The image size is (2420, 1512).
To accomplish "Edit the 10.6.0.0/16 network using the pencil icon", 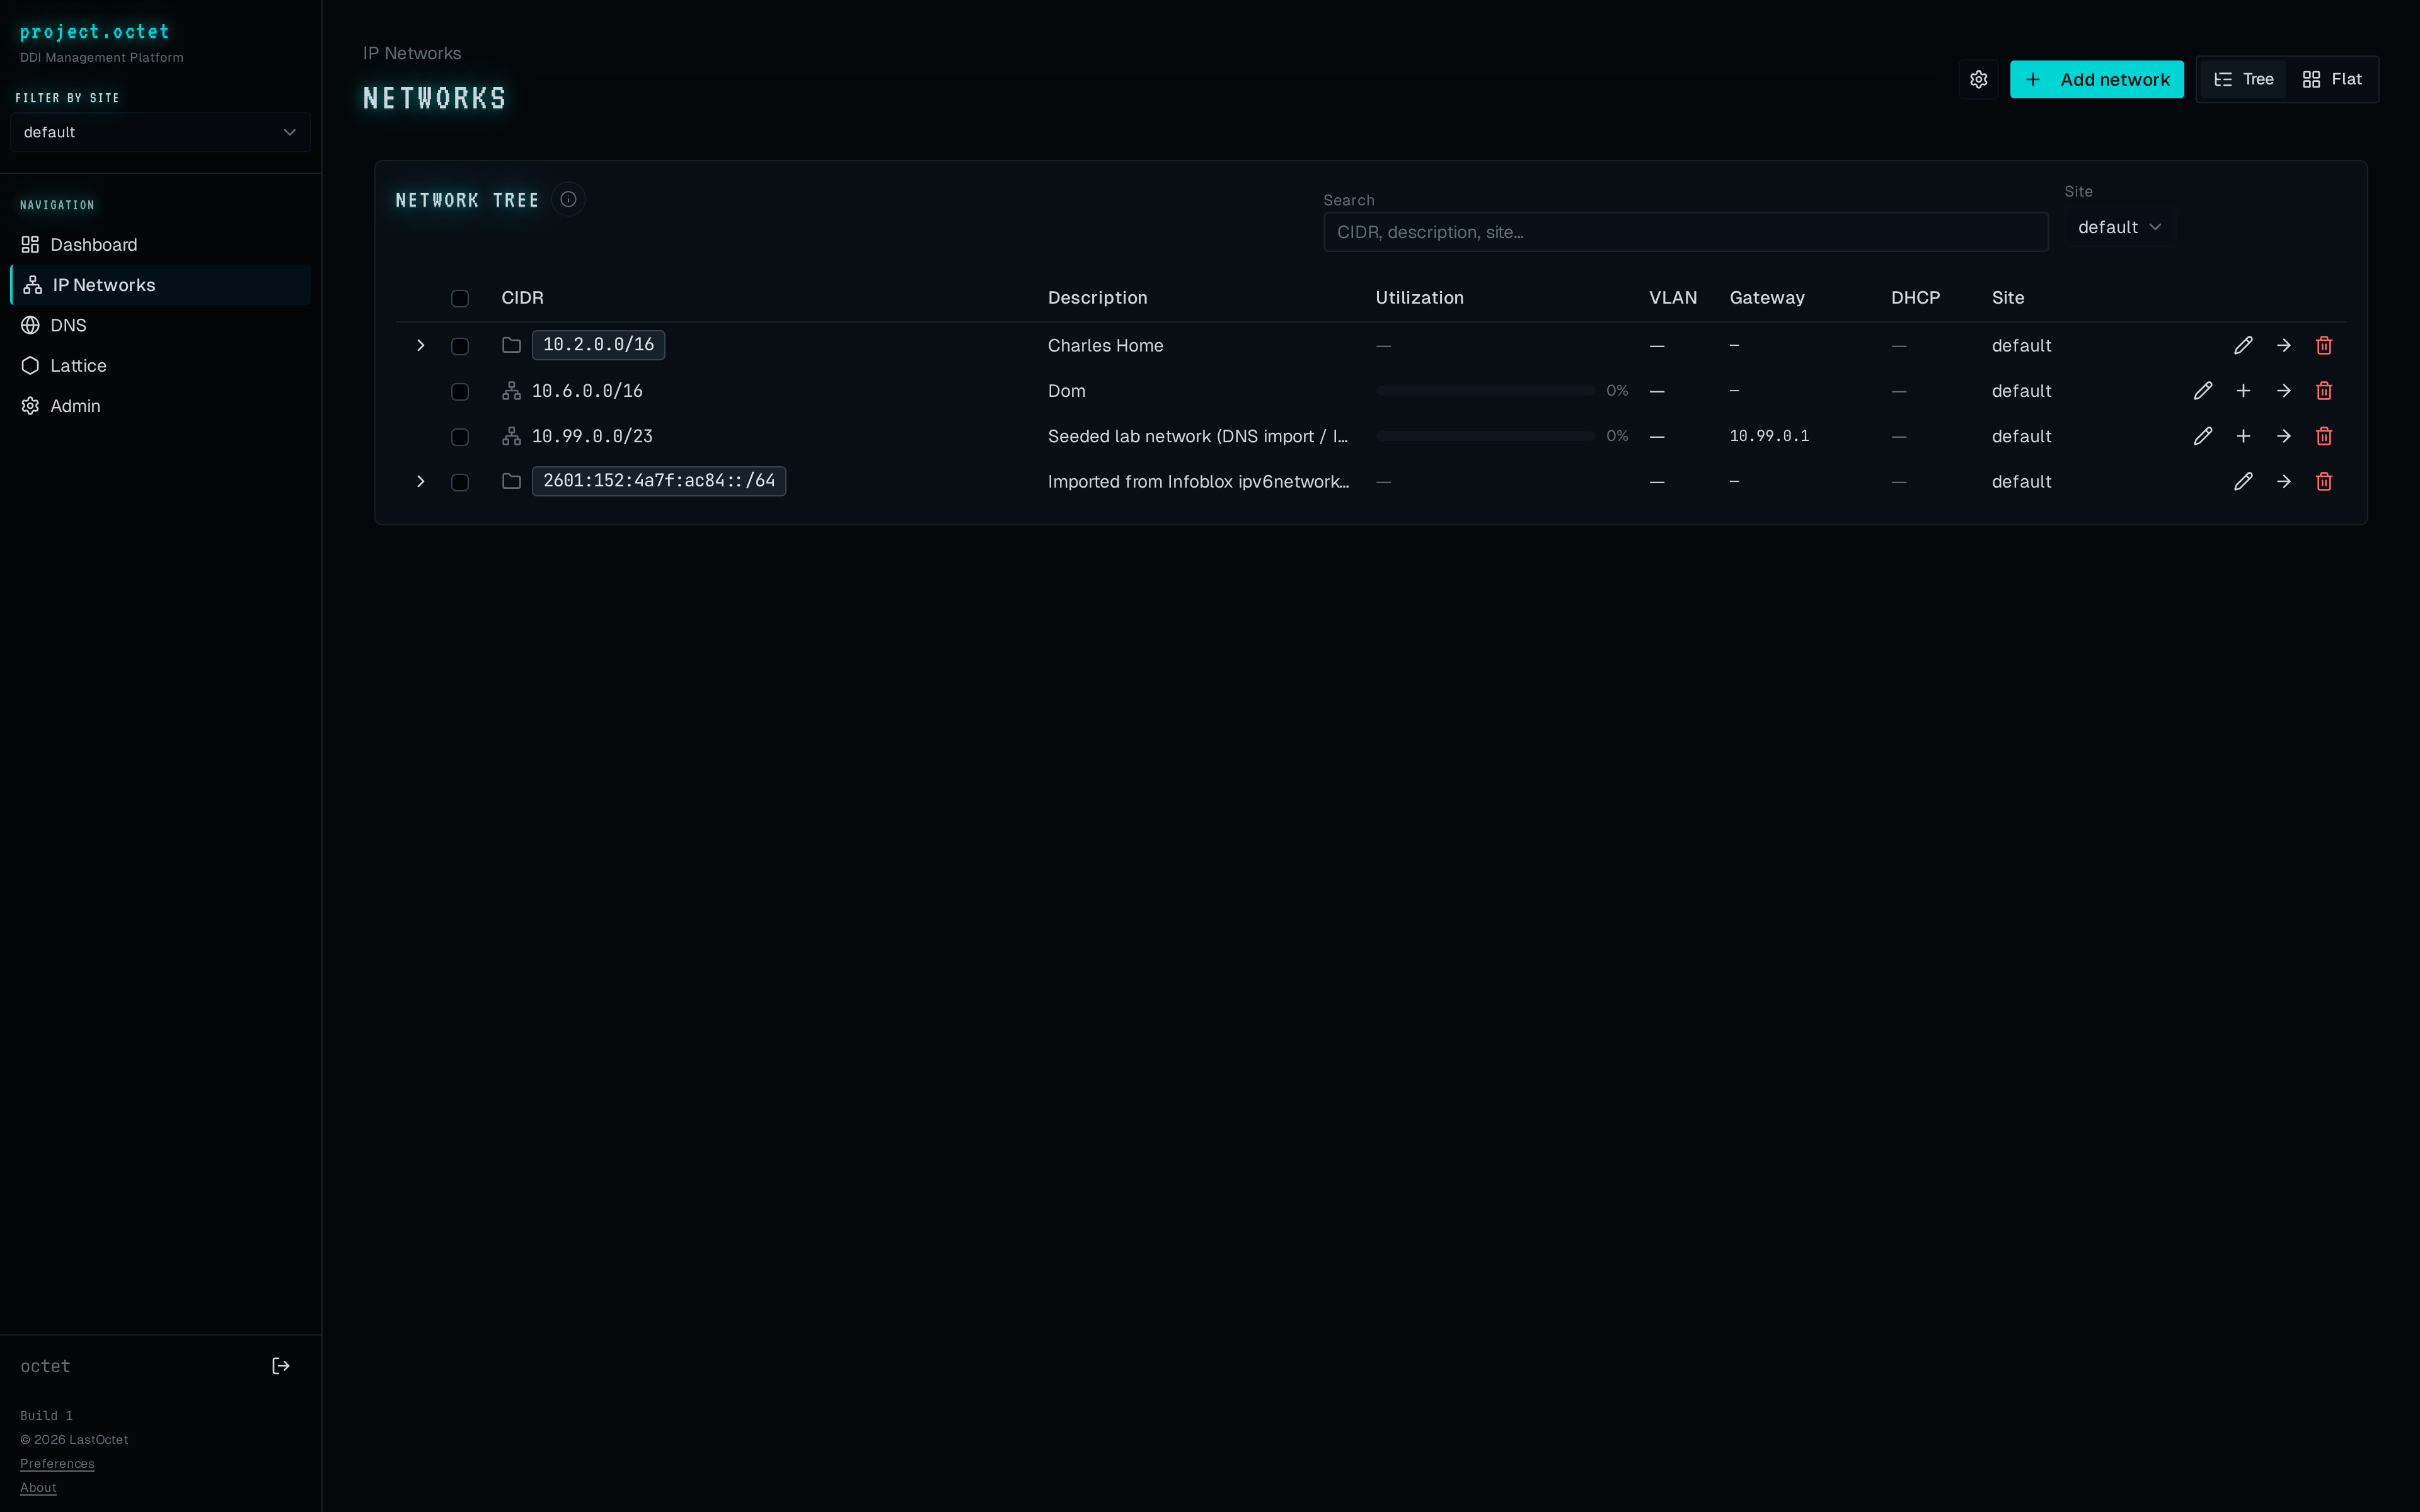I will 2203,390.
